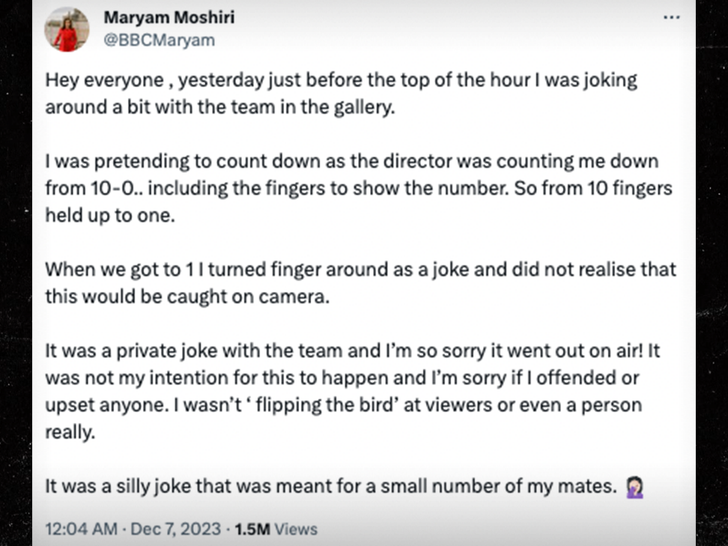Click Maryam Moshiri's profile avatar picture
The height and width of the screenshot is (546, 728).
coord(65,30)
